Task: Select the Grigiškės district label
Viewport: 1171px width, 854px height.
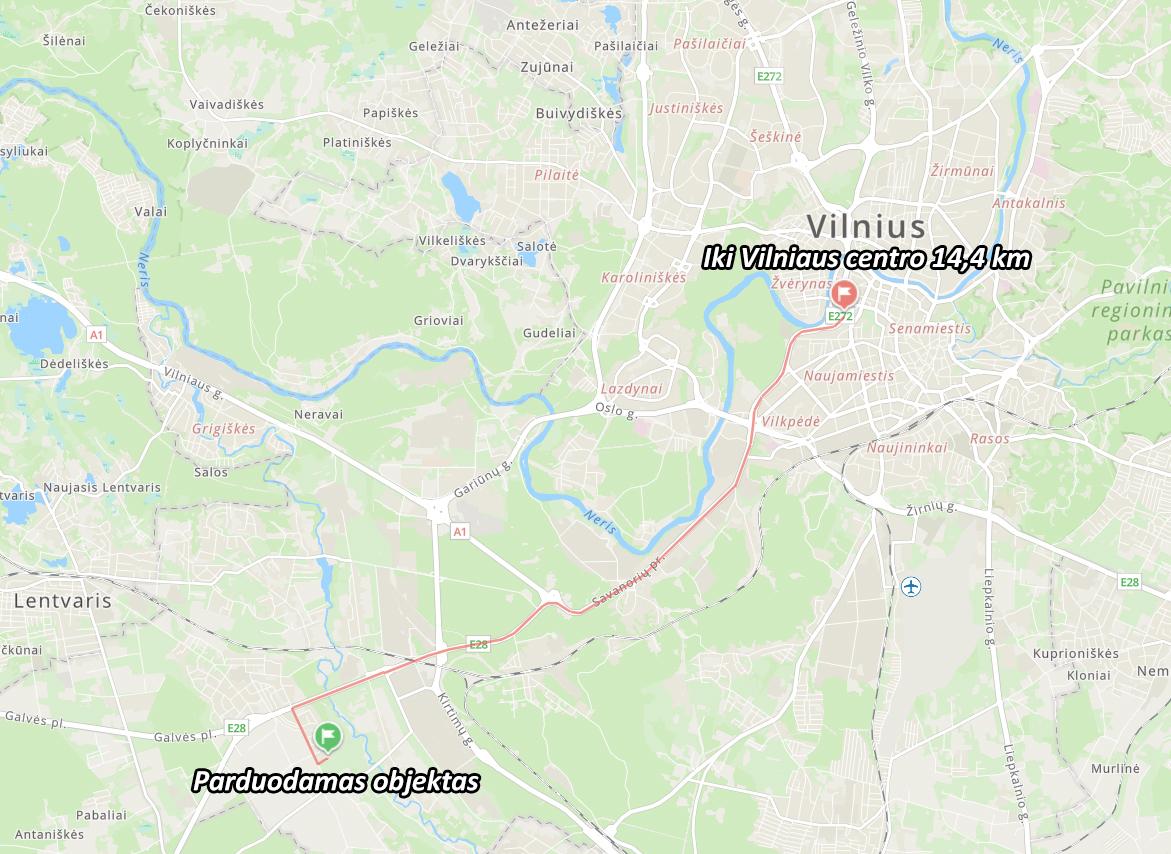Action: point(223,429)
